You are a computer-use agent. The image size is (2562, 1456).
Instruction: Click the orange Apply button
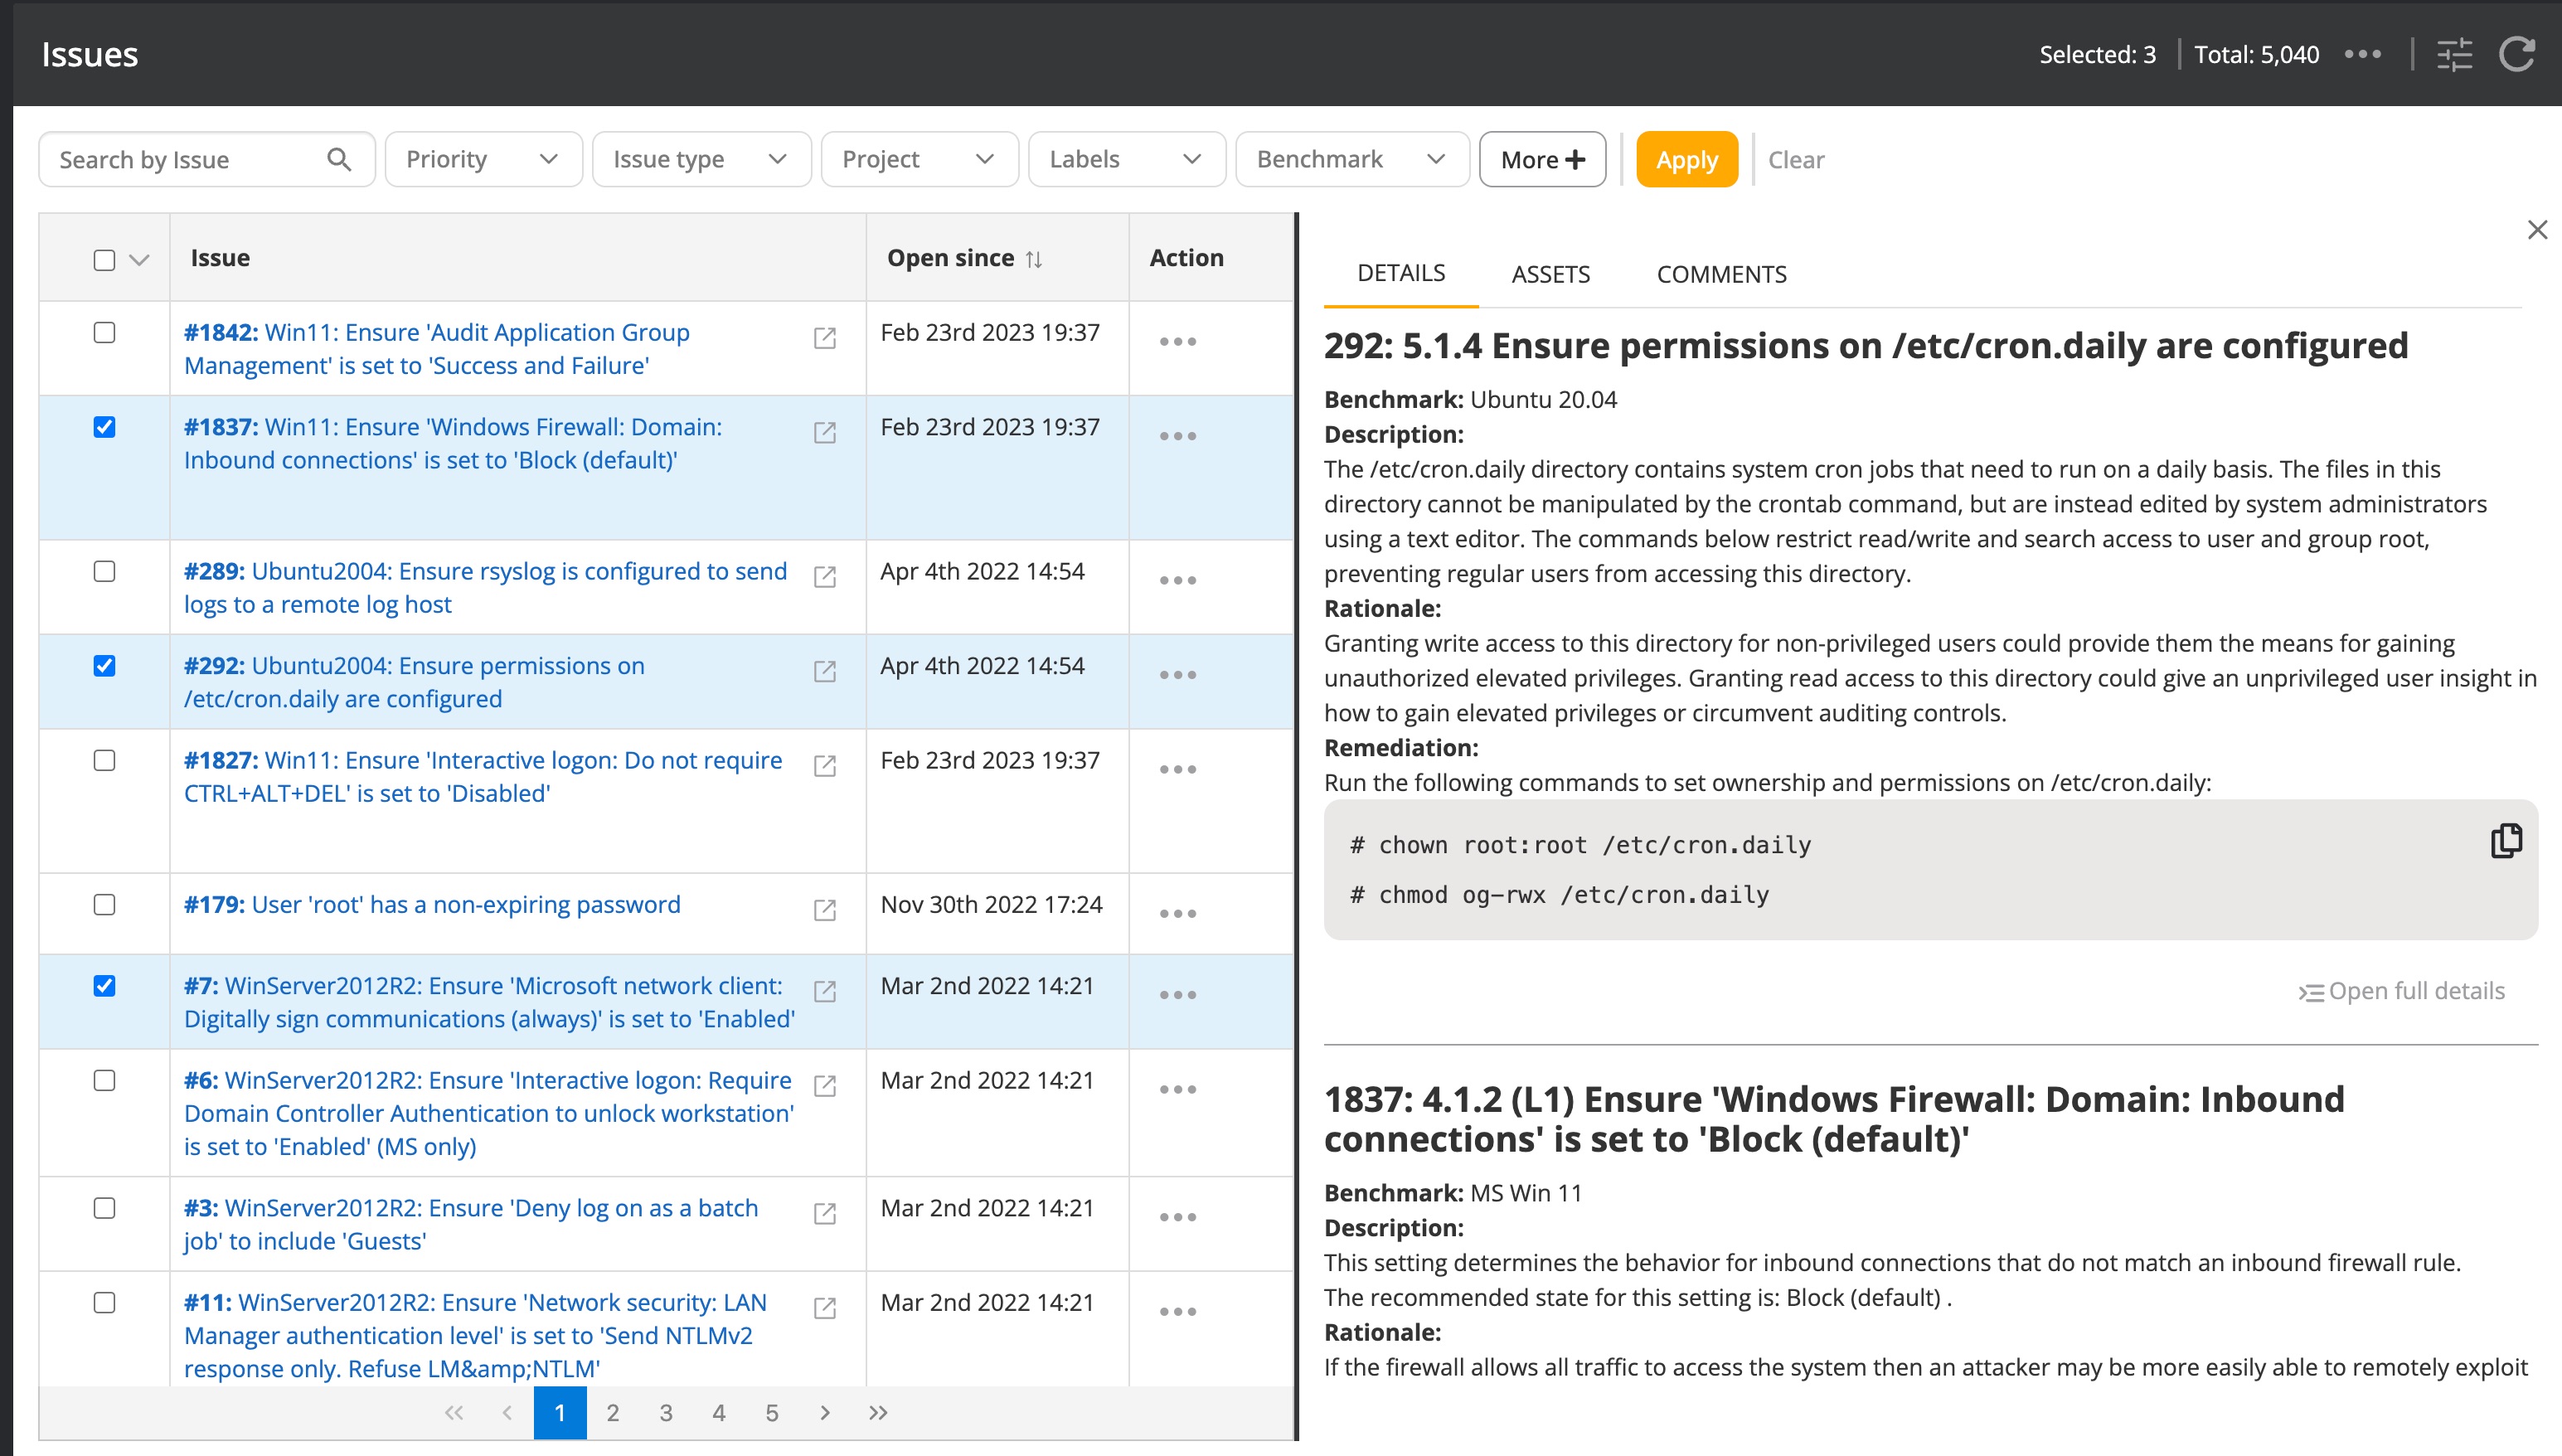[1686, 160]
